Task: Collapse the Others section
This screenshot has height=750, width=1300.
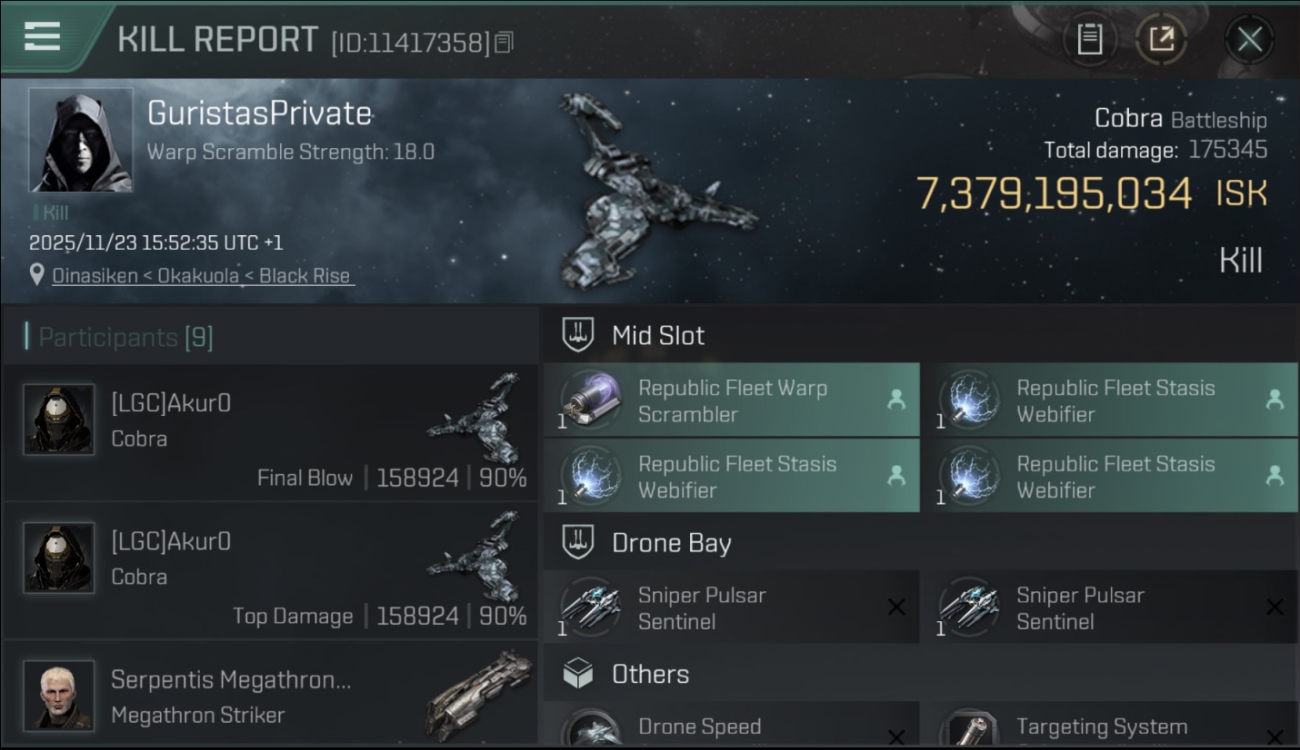Action: [x=650, y=674]
